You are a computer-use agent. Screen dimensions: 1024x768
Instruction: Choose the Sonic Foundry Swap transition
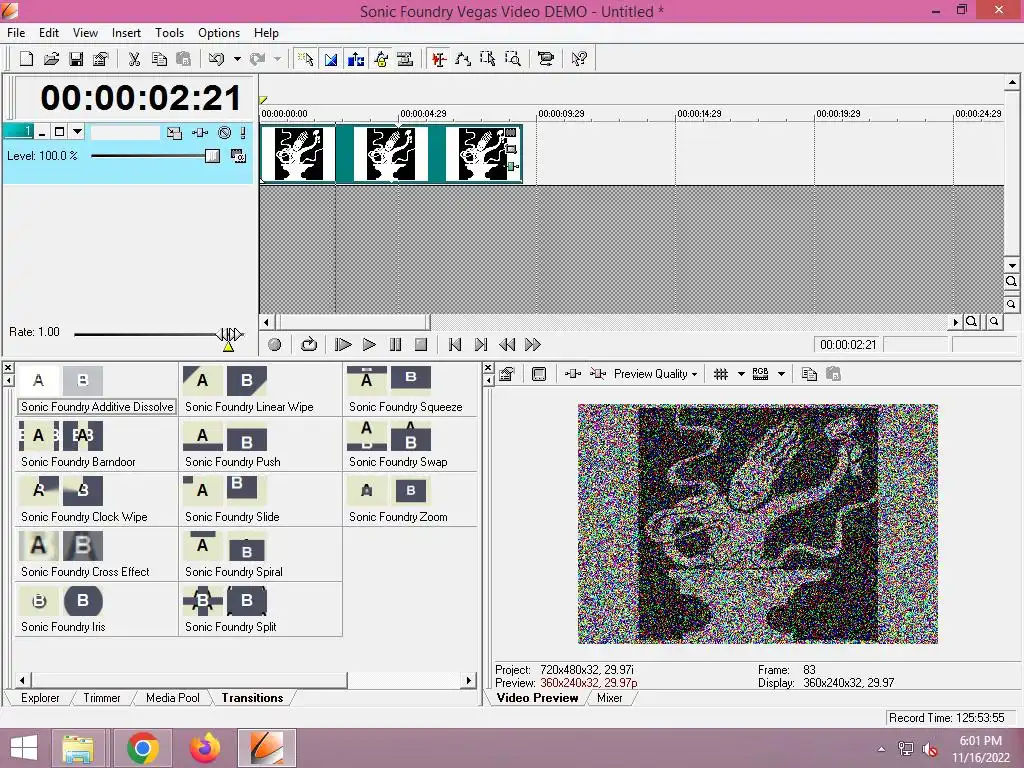[398, 462]
